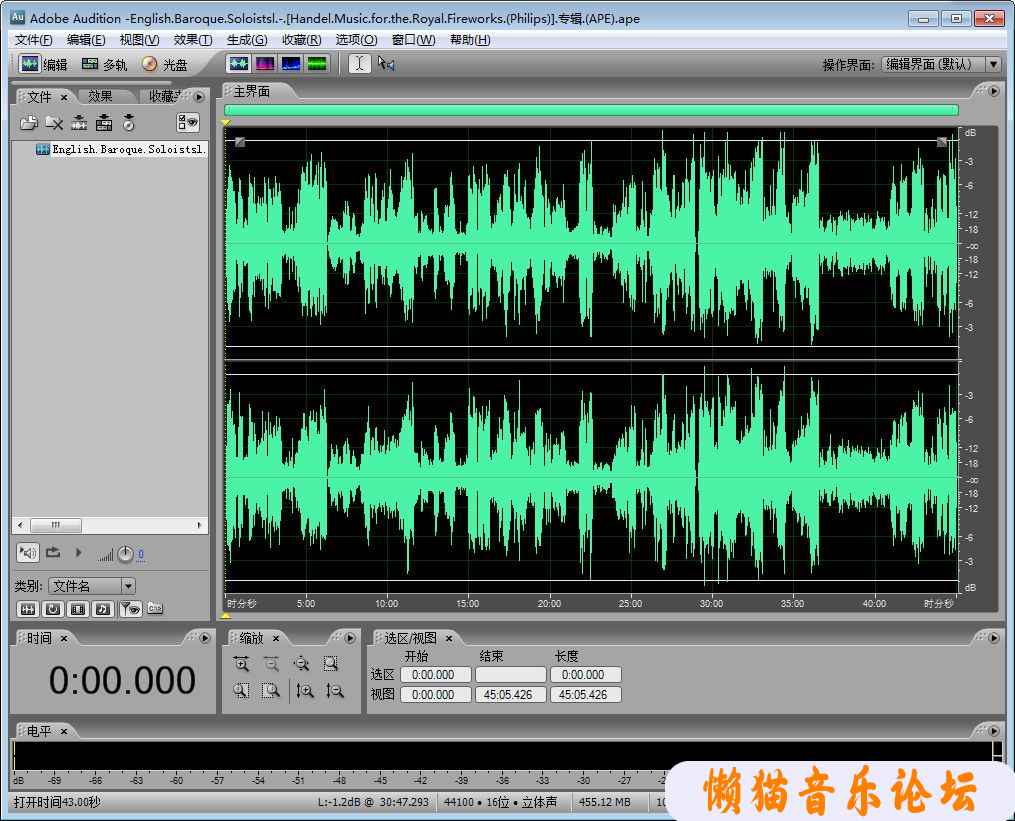
Task: Toggle the files panel show options icon
Action: (188, 122)
